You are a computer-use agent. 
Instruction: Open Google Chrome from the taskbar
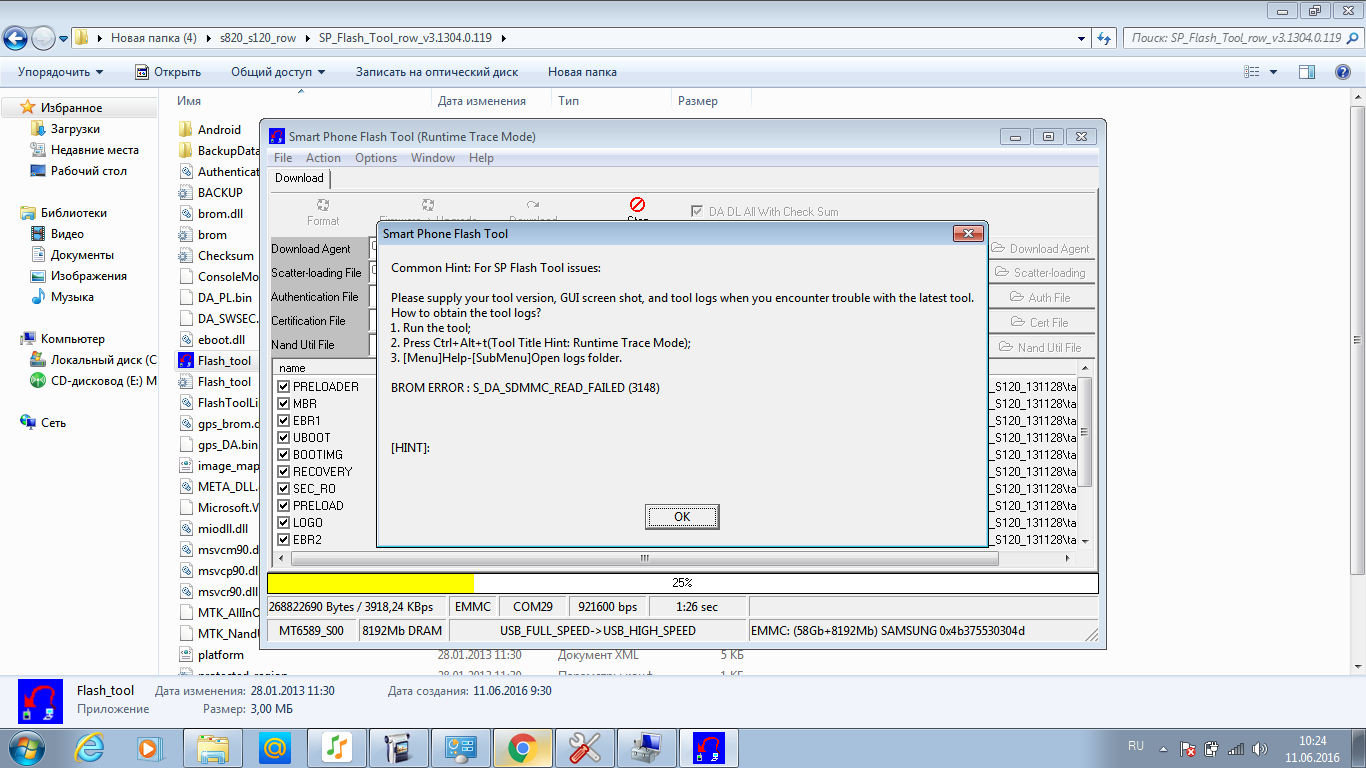(x=522, y=747)
